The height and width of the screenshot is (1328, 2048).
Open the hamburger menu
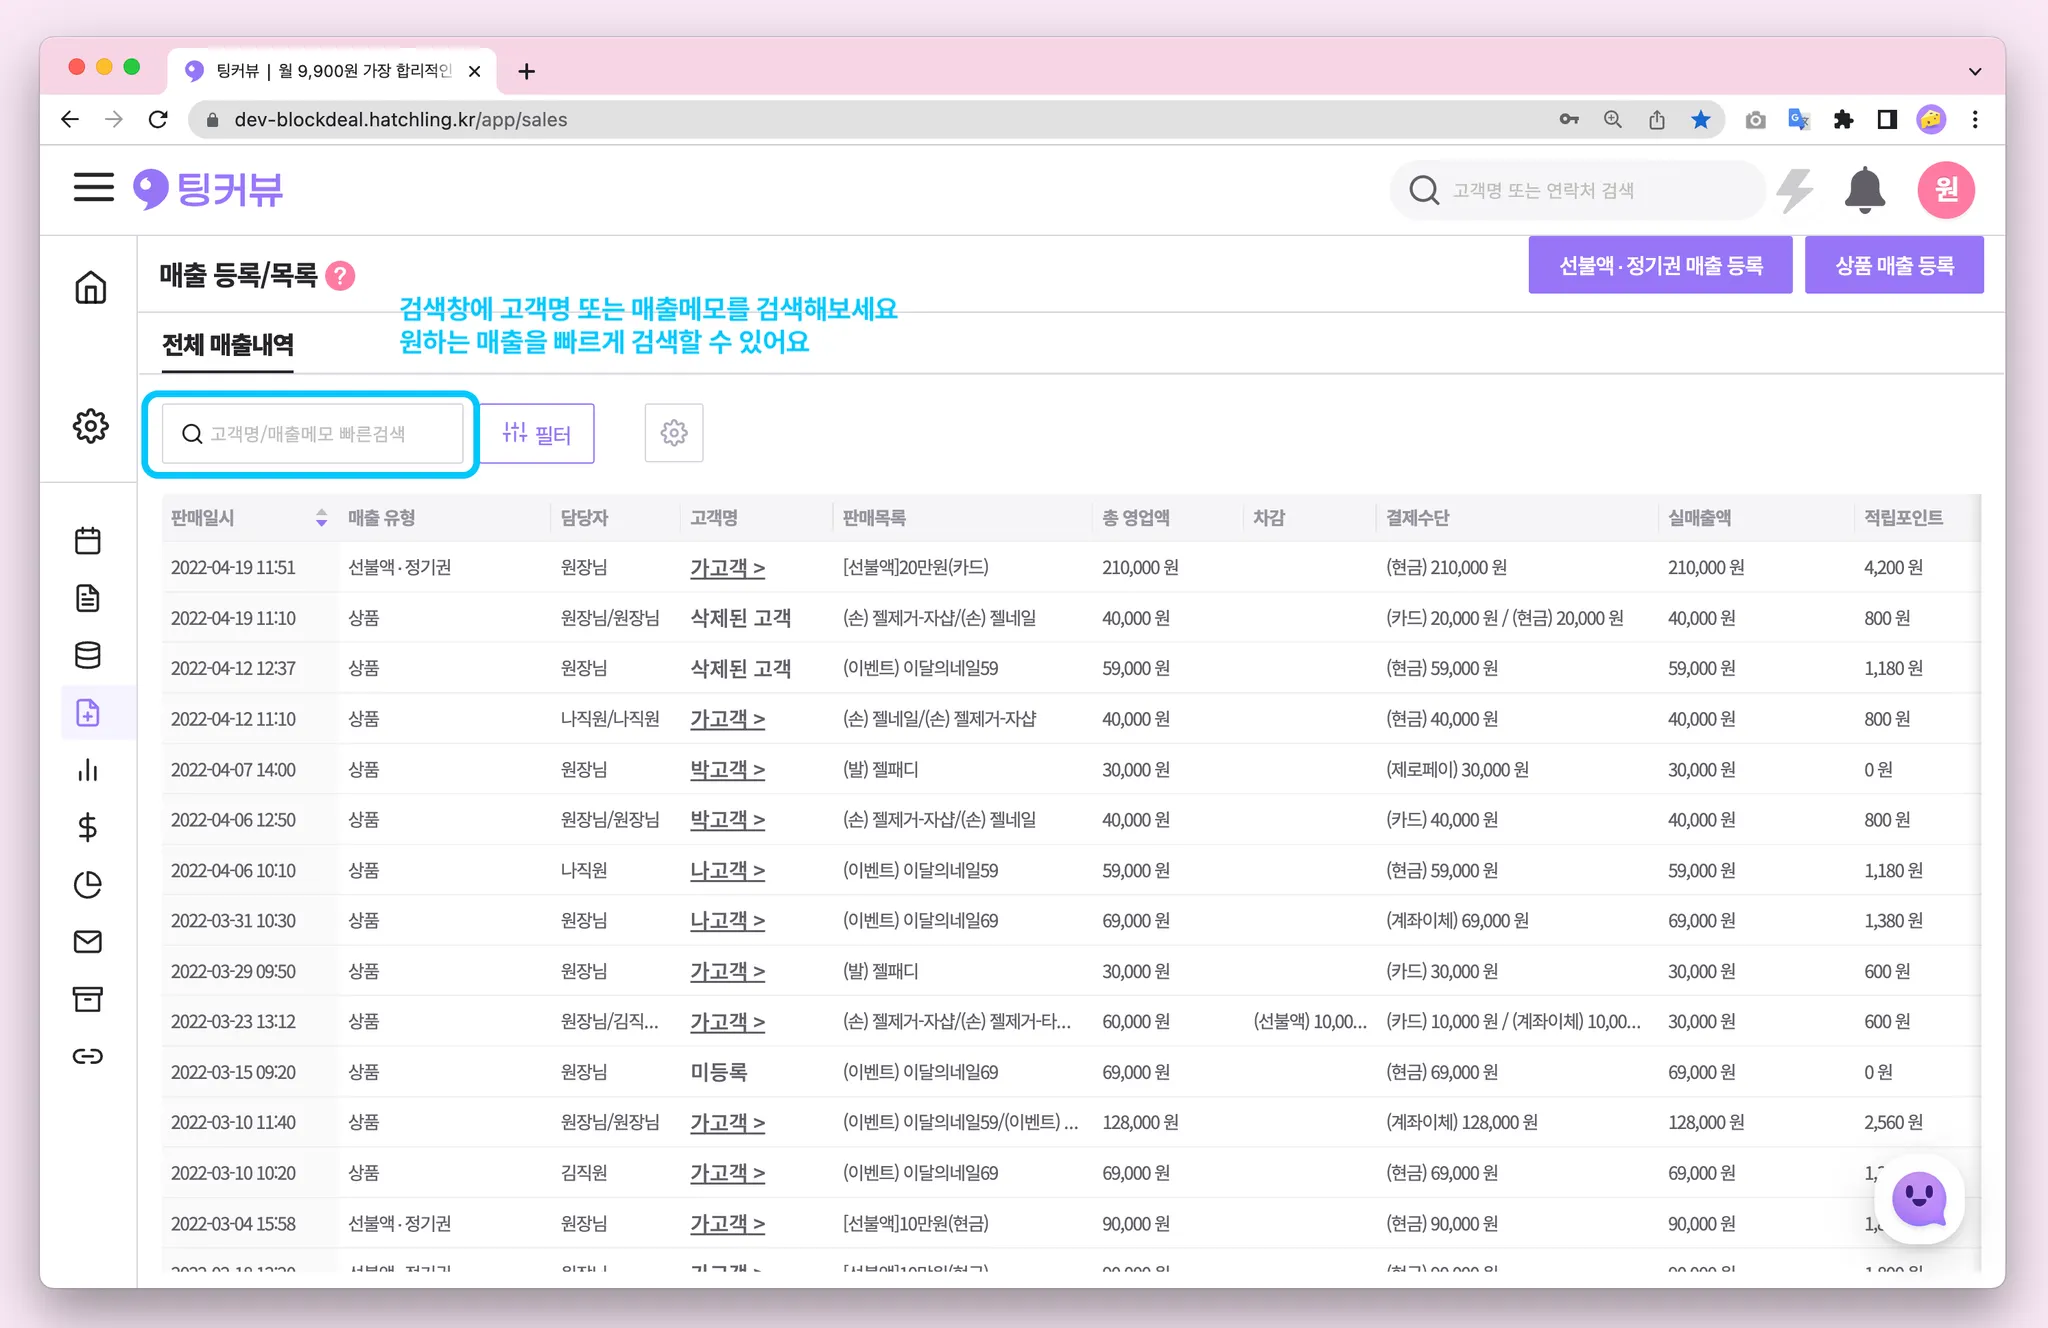[x=94, y=188]
